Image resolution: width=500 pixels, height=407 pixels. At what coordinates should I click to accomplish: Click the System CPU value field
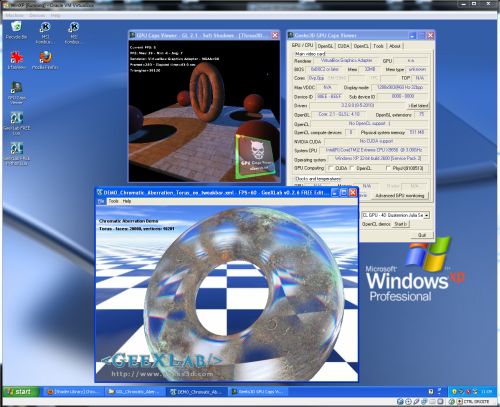pyautogui.click(x=374, y=150)
